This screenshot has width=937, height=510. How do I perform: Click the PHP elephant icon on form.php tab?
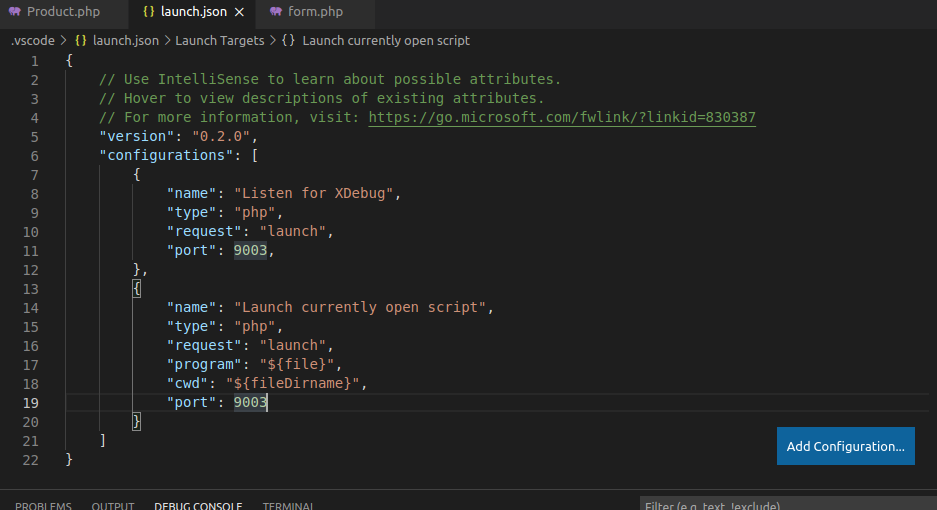point(276,12)
